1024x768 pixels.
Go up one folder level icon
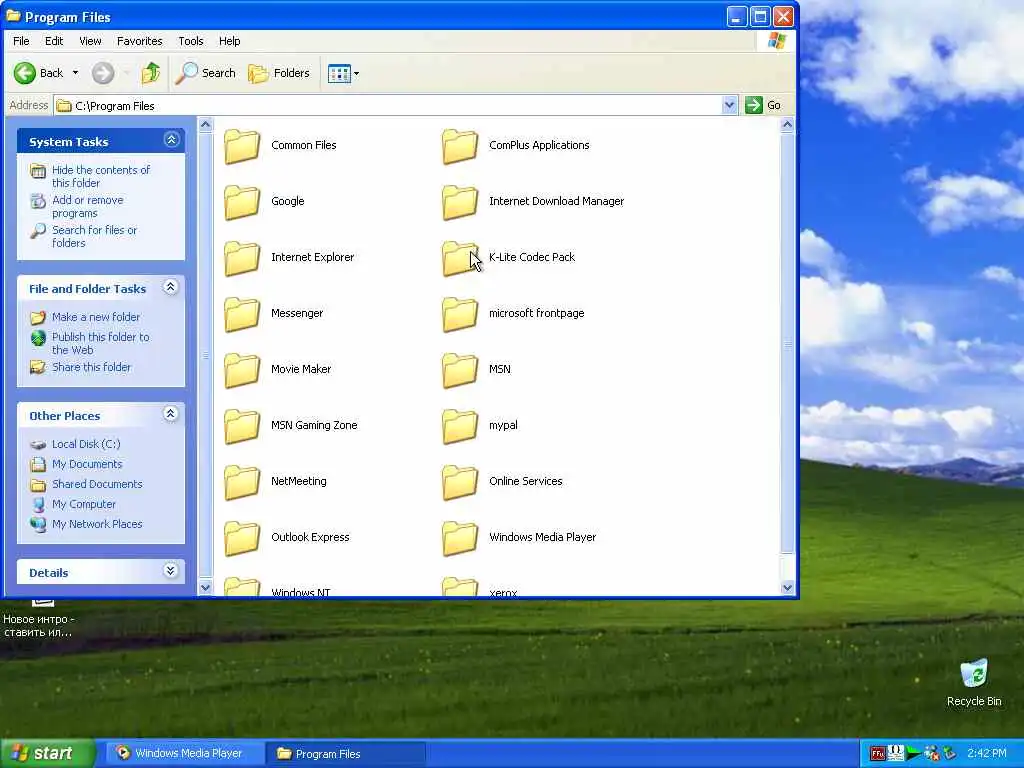point(151,73)
